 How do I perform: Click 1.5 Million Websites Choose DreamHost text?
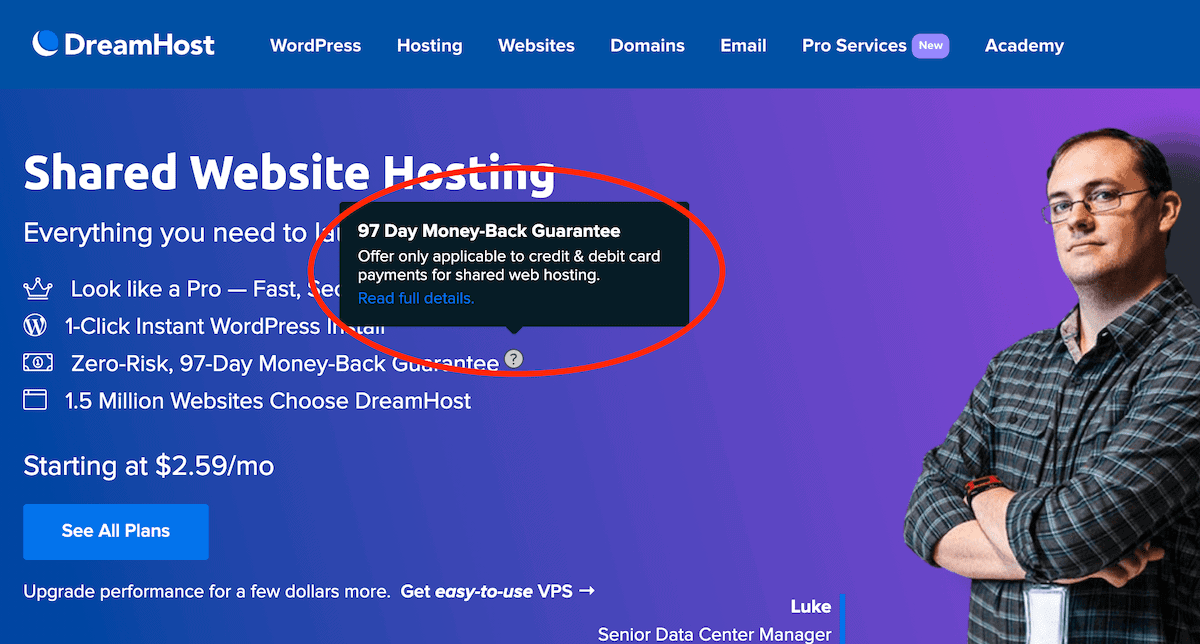[x=268, y=401]
